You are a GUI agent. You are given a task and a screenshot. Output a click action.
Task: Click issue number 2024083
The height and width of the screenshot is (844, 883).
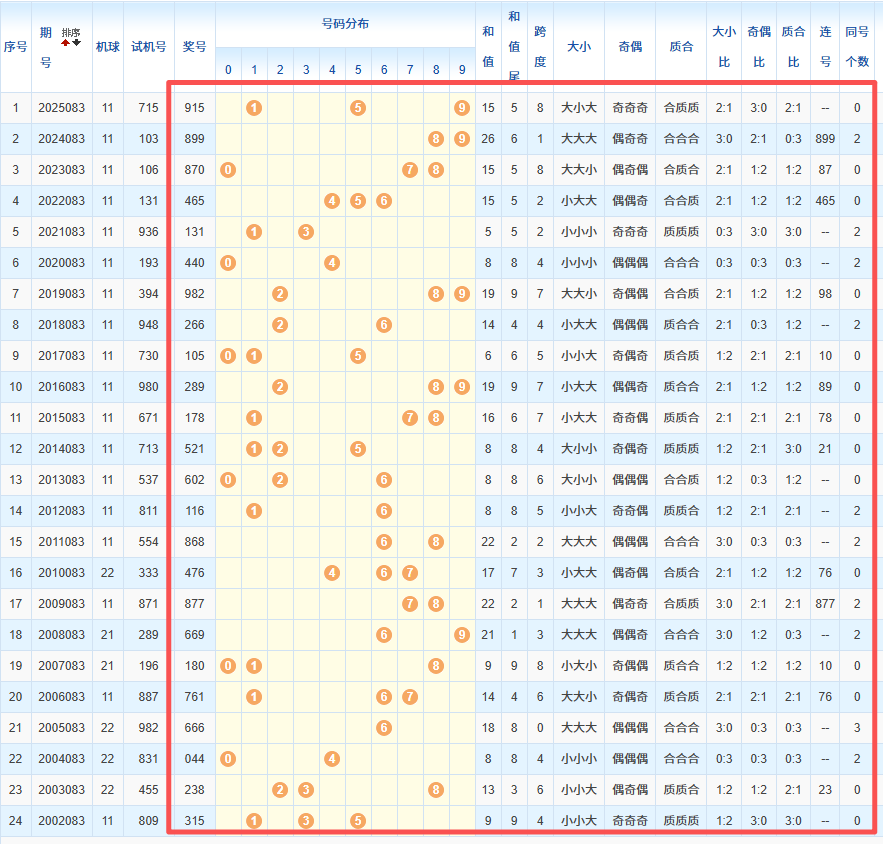[x=62, y=139]
